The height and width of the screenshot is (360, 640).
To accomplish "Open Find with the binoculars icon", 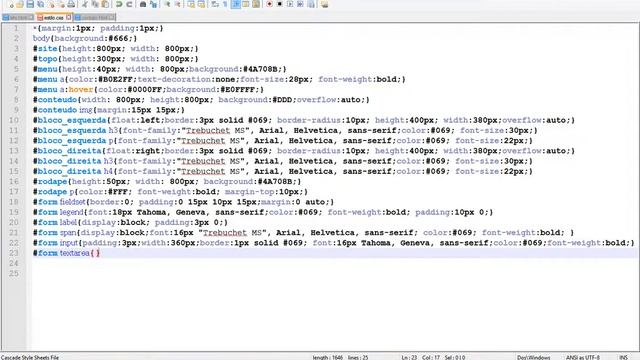I will pyautogui.click(x=143, y=4).
